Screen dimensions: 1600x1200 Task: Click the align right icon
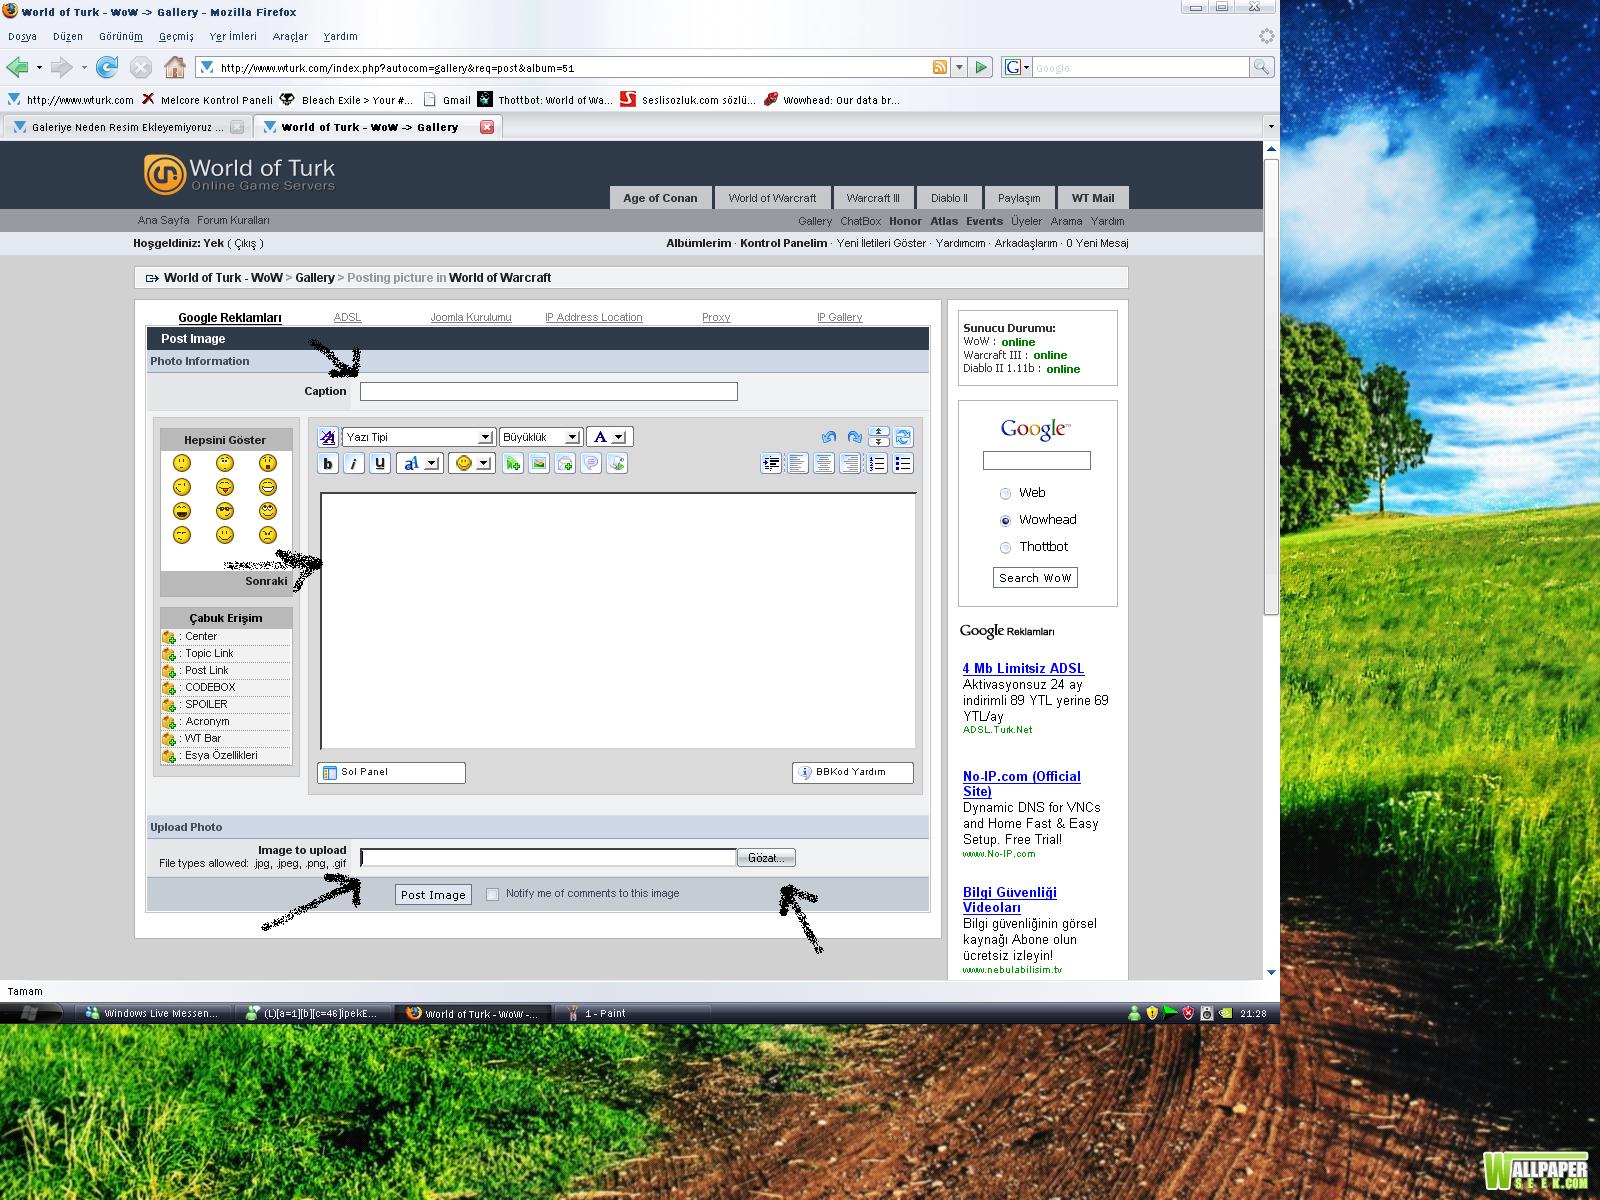(x=850, y=463)
